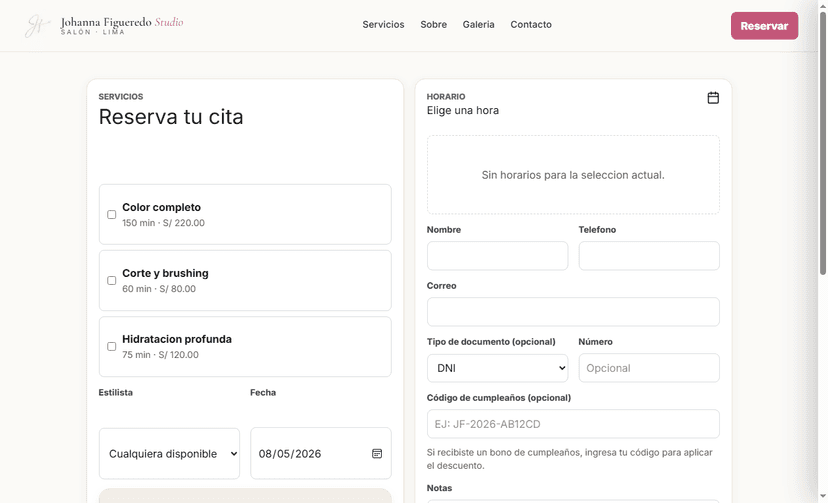Screen dimensions: 828x503
Task: Open the Sobre nav item
Action: (434, 24)
